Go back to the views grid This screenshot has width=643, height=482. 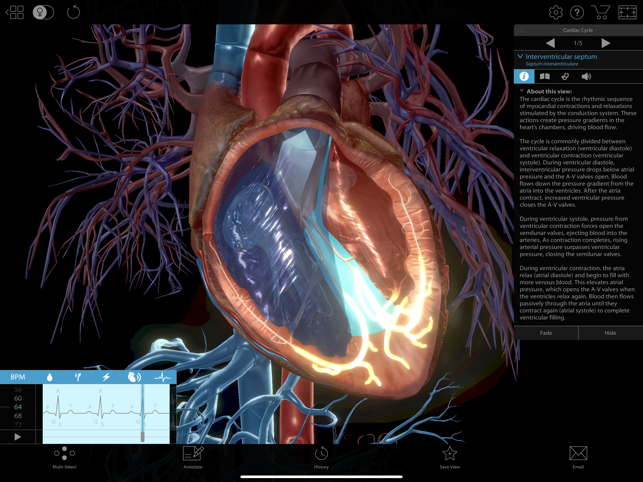click(15, 13)
